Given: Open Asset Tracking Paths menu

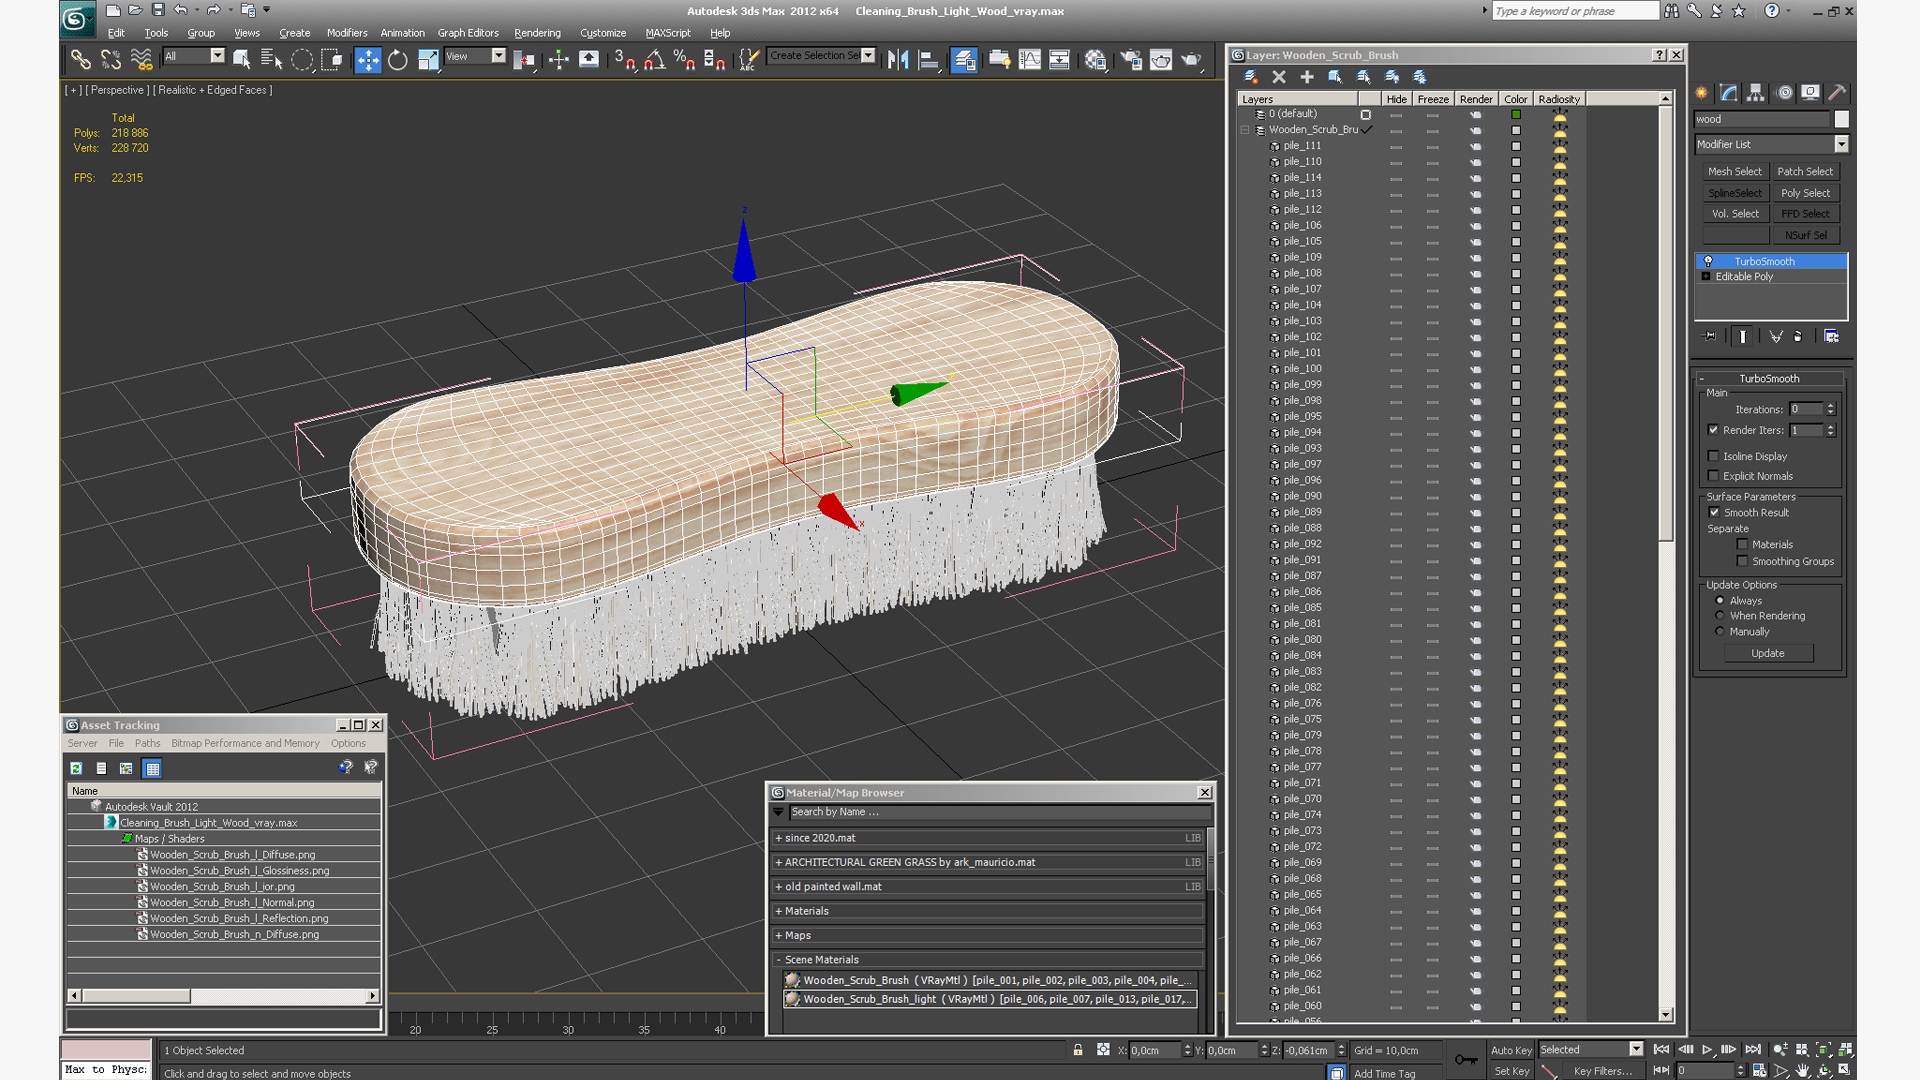Looking at the screenshot, I should click(x=147, y=743).
